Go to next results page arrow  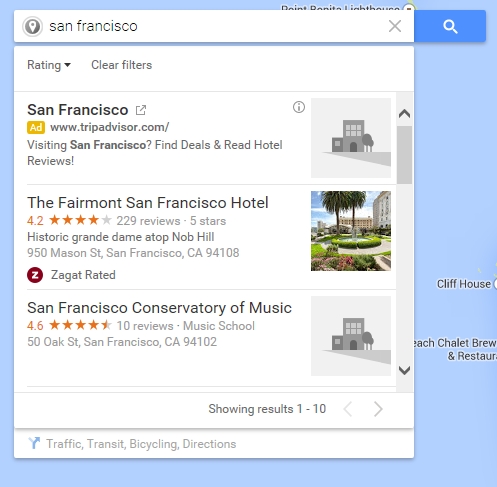tap(378, 409)
